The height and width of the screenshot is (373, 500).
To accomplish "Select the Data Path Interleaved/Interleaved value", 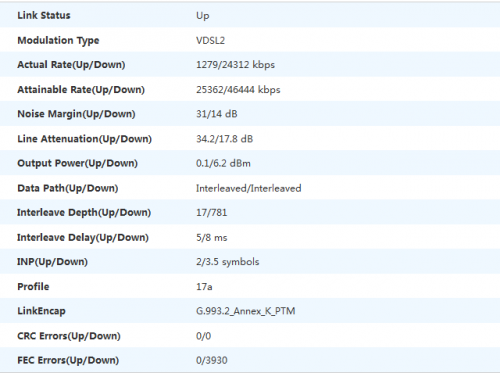I will 248,188.
